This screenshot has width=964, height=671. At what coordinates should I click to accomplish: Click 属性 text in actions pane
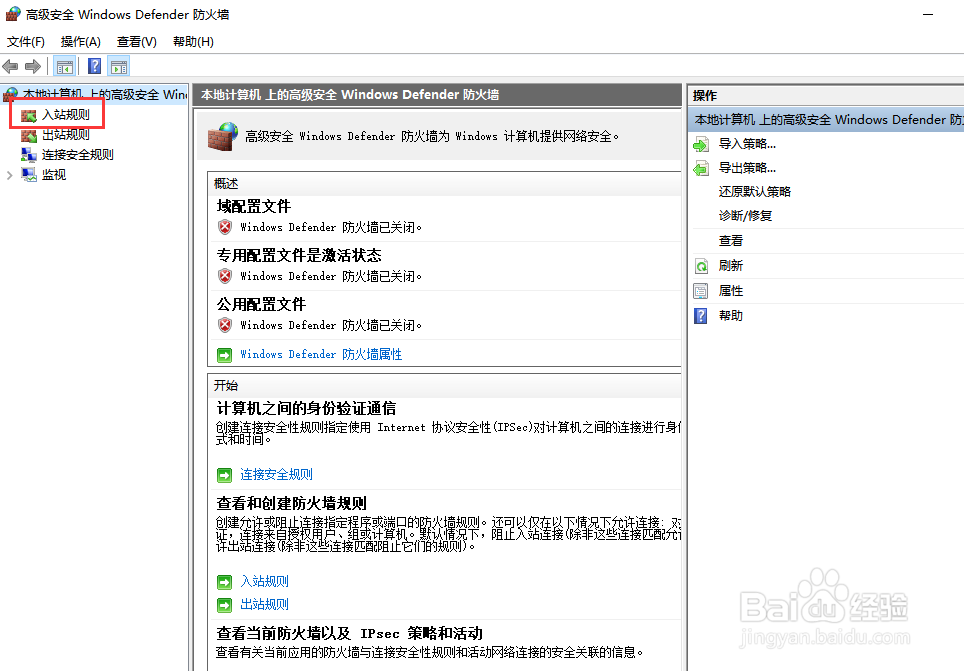pos(730,291)
